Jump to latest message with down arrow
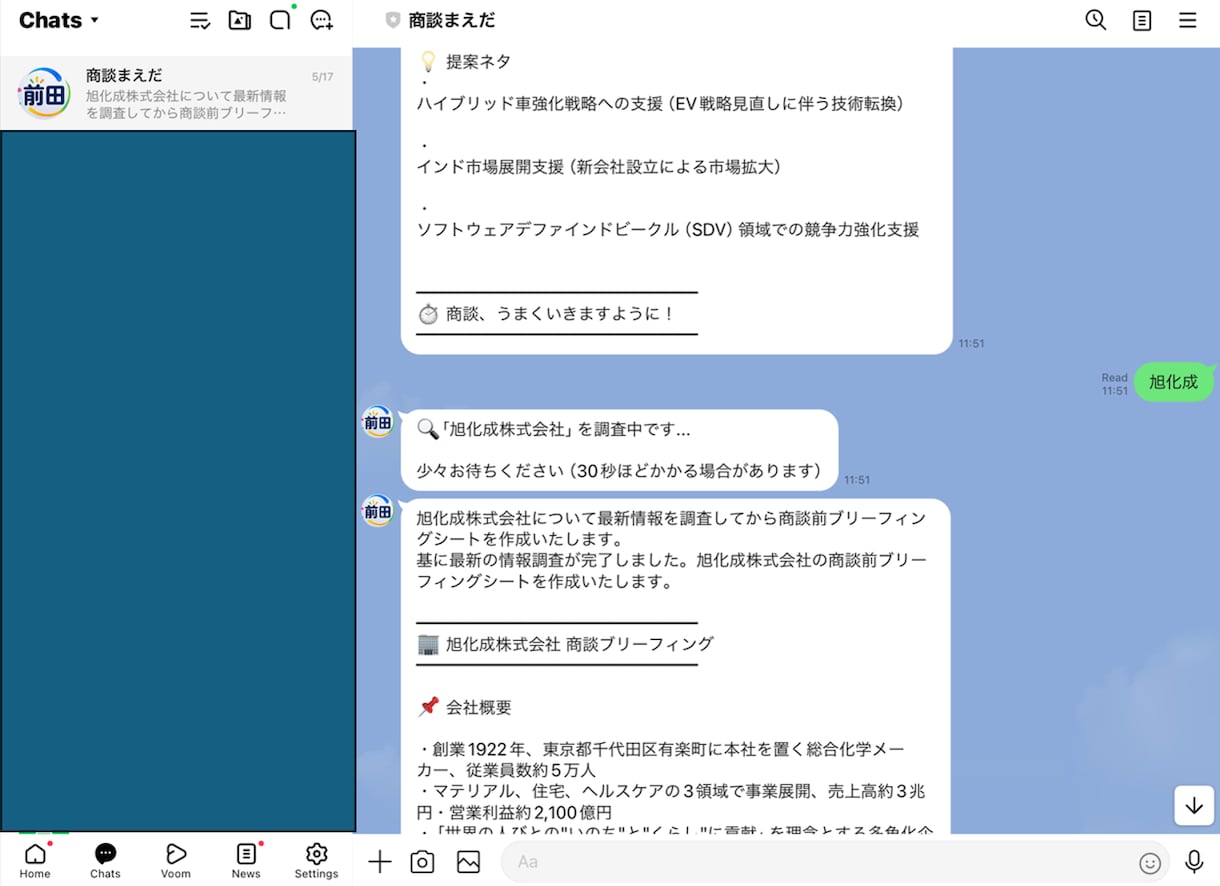 click(1194, 805)
